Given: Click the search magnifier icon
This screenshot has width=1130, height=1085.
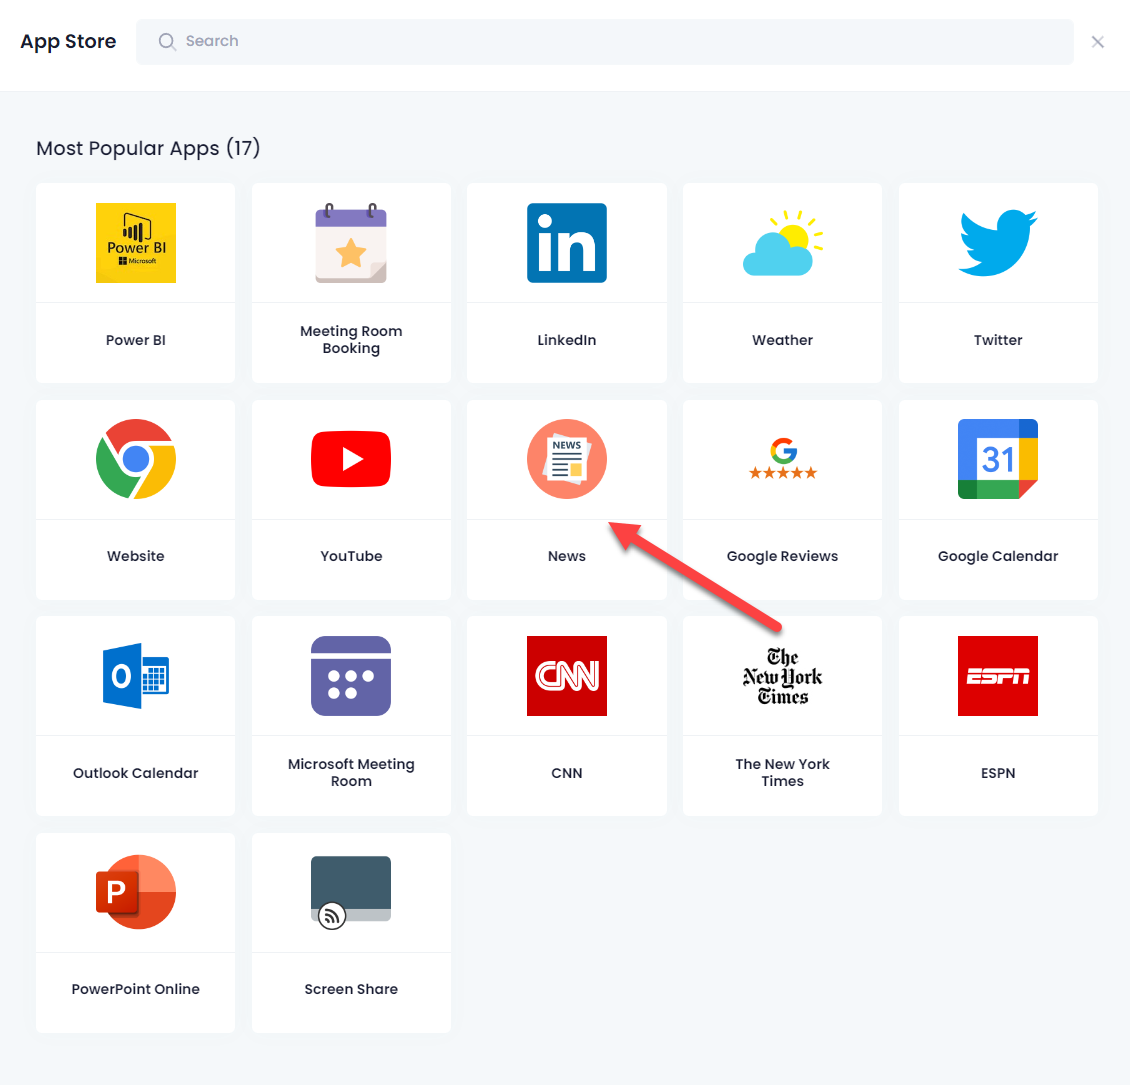Looking at the screenshot, I should [x=167, y=42].
